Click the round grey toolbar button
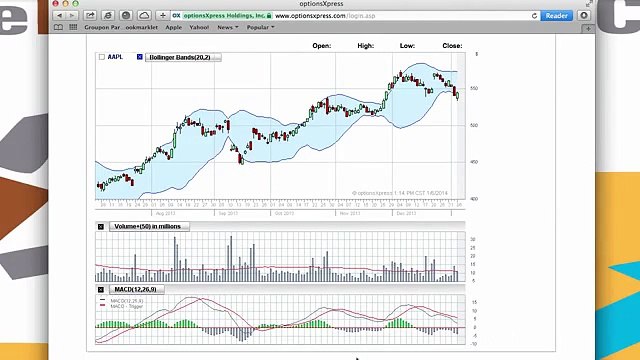The width and height of the screenshot is (640, 360). (126, 16)
